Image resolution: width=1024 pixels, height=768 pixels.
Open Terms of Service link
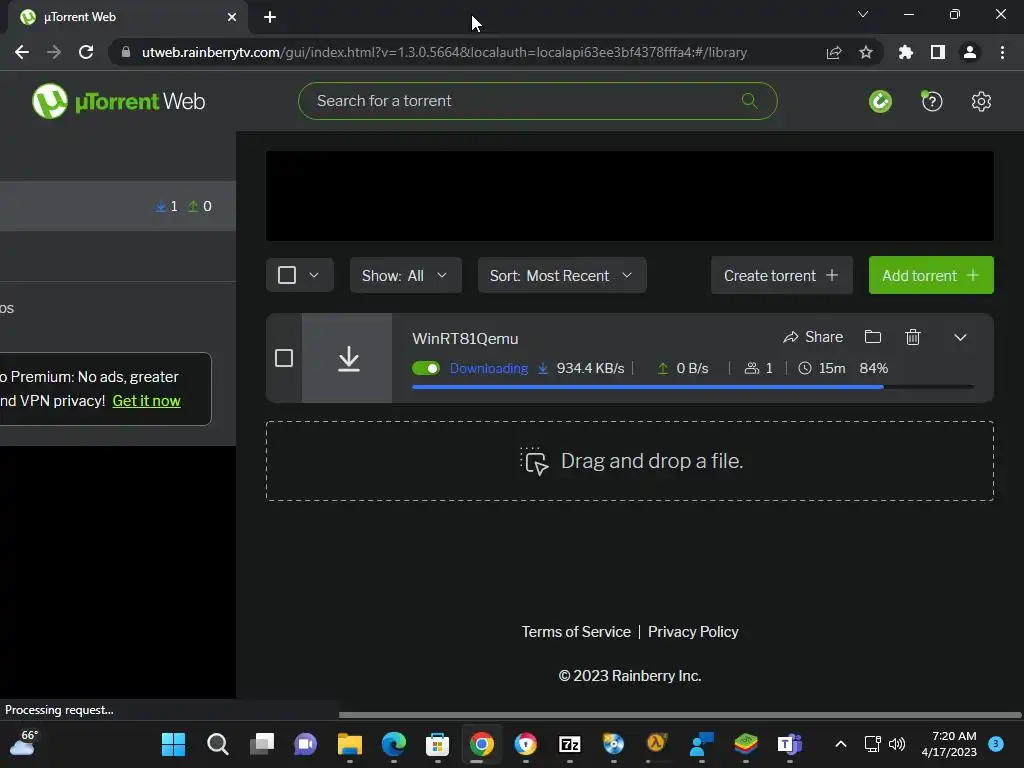pos(576,632)
